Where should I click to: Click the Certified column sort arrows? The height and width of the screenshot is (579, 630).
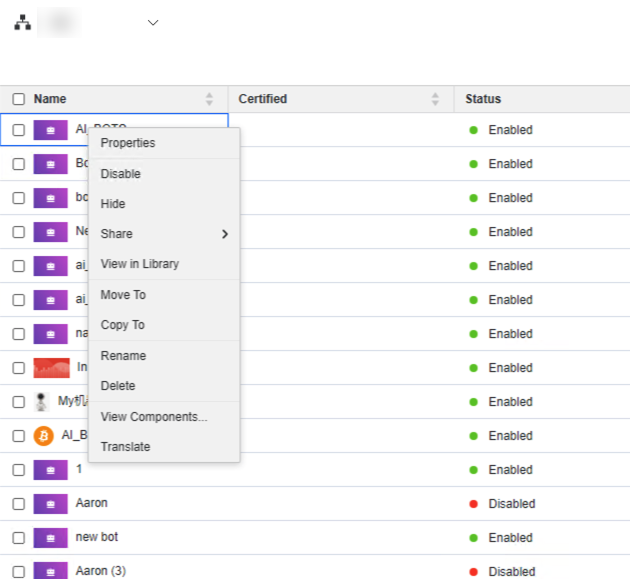(435, 99)
